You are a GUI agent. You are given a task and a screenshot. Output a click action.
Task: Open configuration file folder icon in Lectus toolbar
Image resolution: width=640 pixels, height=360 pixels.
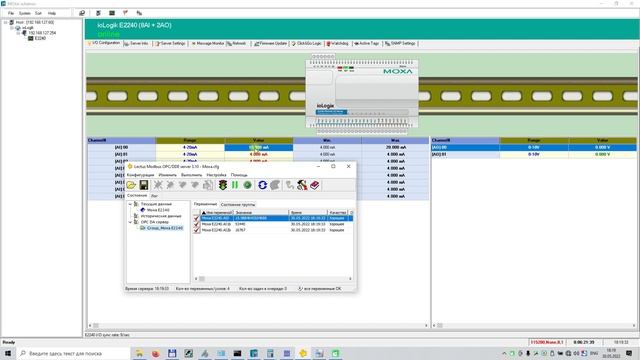tap(131, 185)
